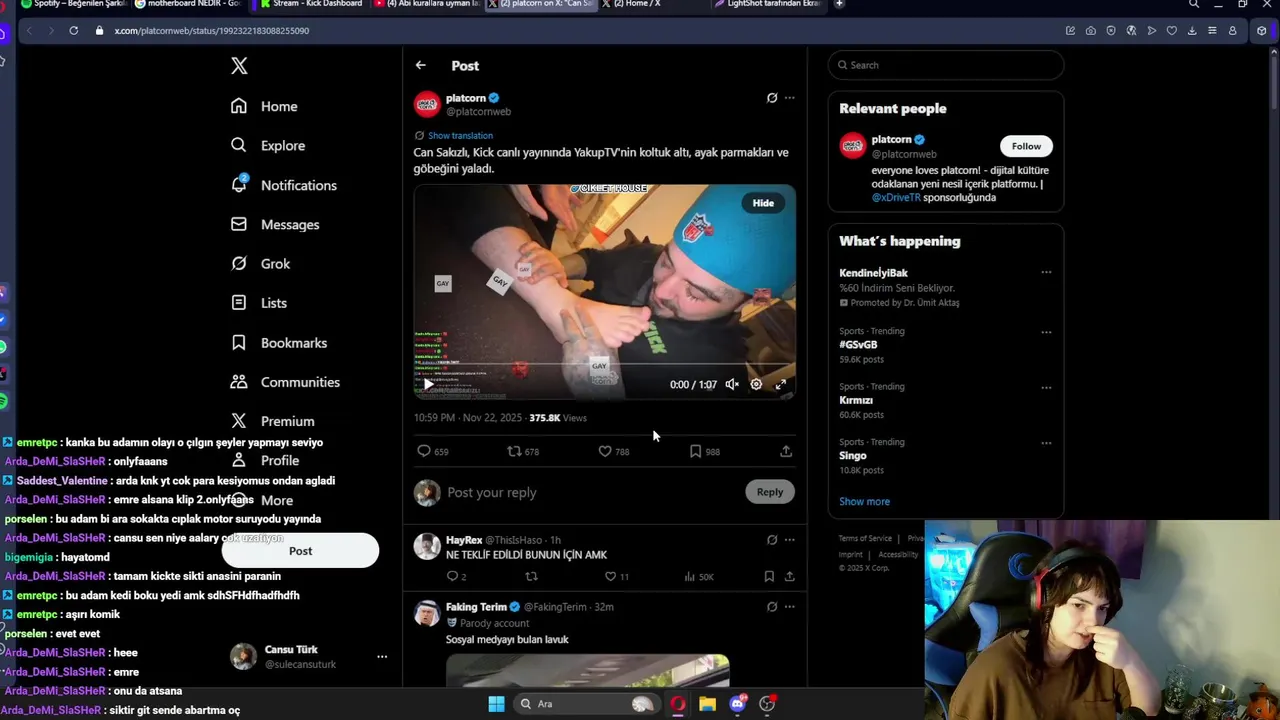Open Singo trend options menu
Screen dimensions: 1280x720
coord(1046,443)
